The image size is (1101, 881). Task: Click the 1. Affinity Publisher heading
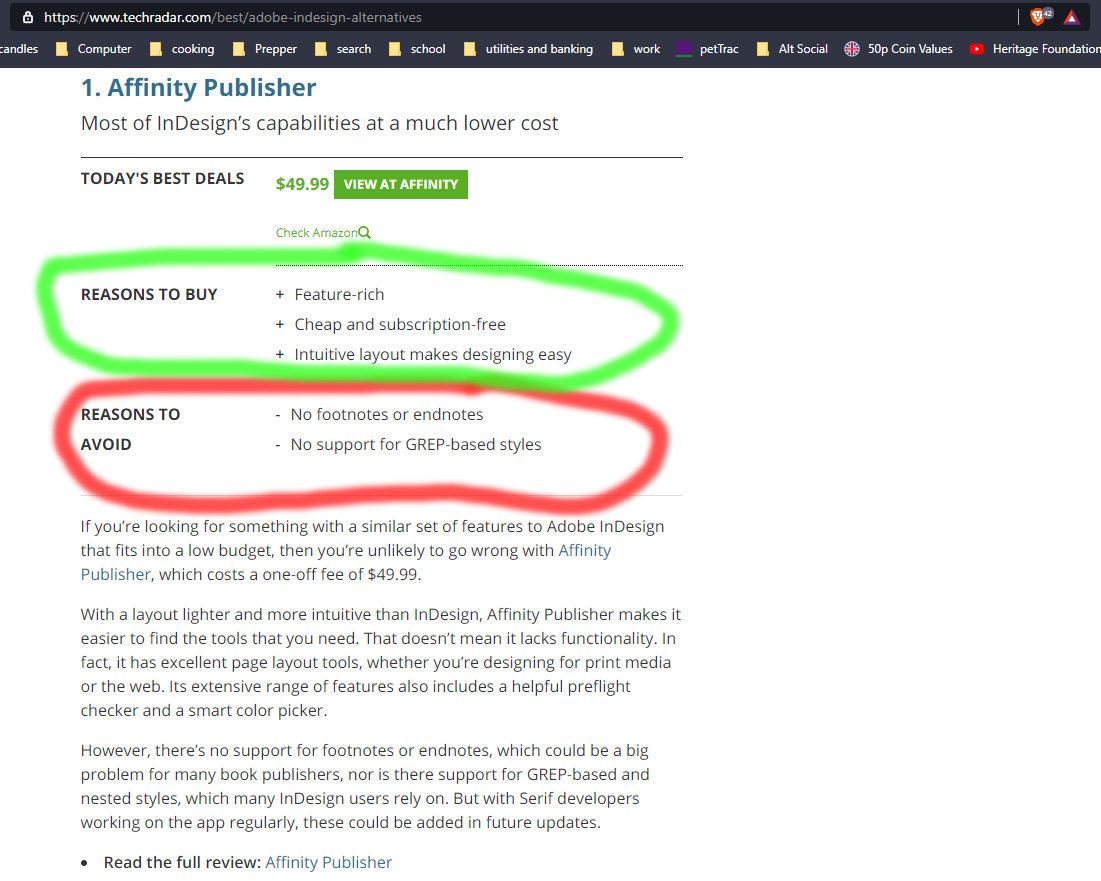pos(199,88)
